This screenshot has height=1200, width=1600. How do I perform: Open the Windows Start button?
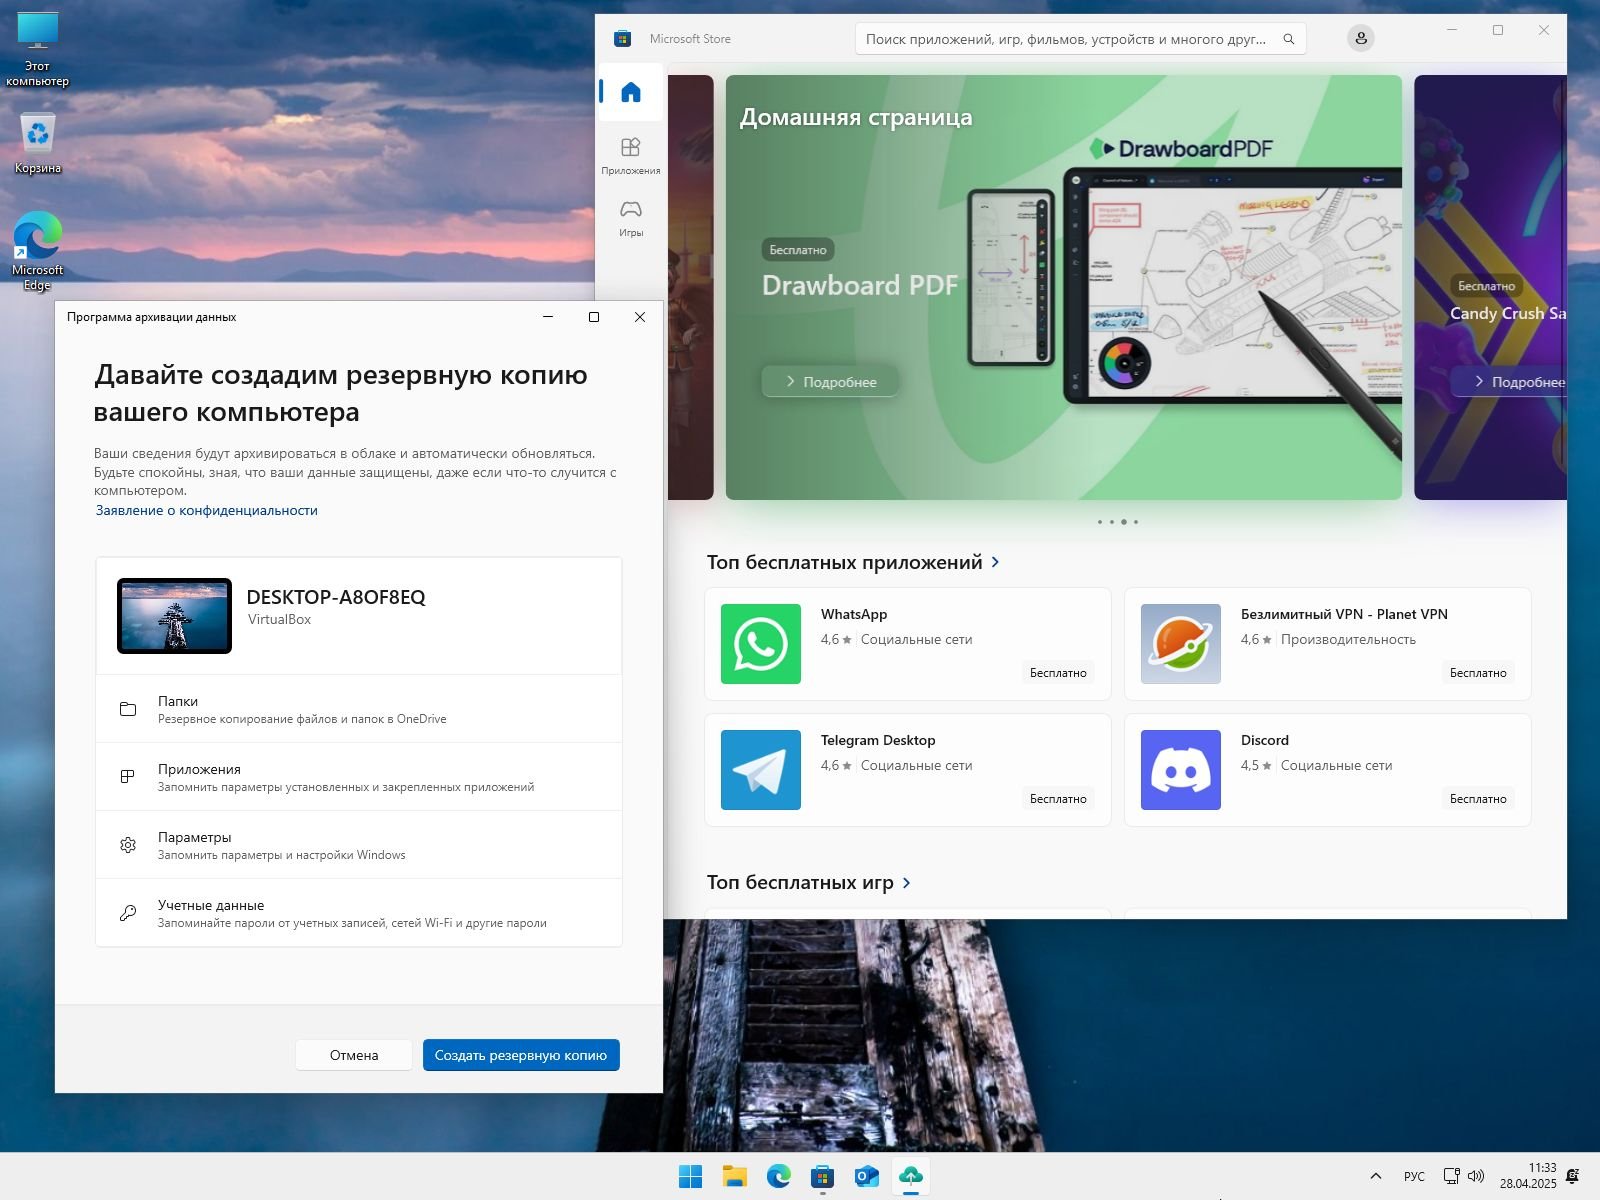[690, 1177]
